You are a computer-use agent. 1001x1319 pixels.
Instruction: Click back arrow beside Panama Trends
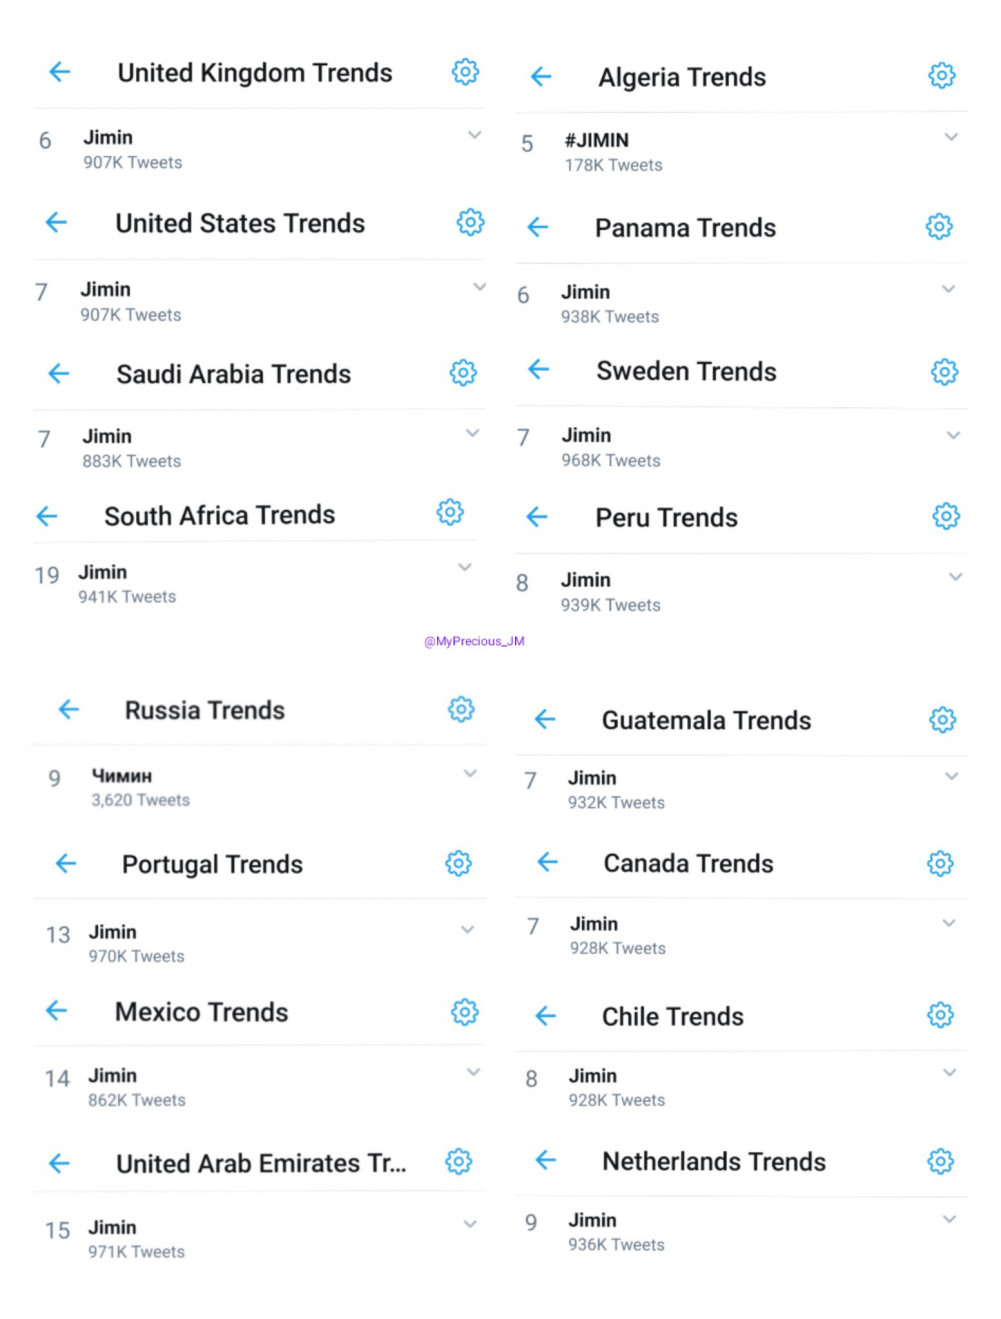(x=538, y=227)
